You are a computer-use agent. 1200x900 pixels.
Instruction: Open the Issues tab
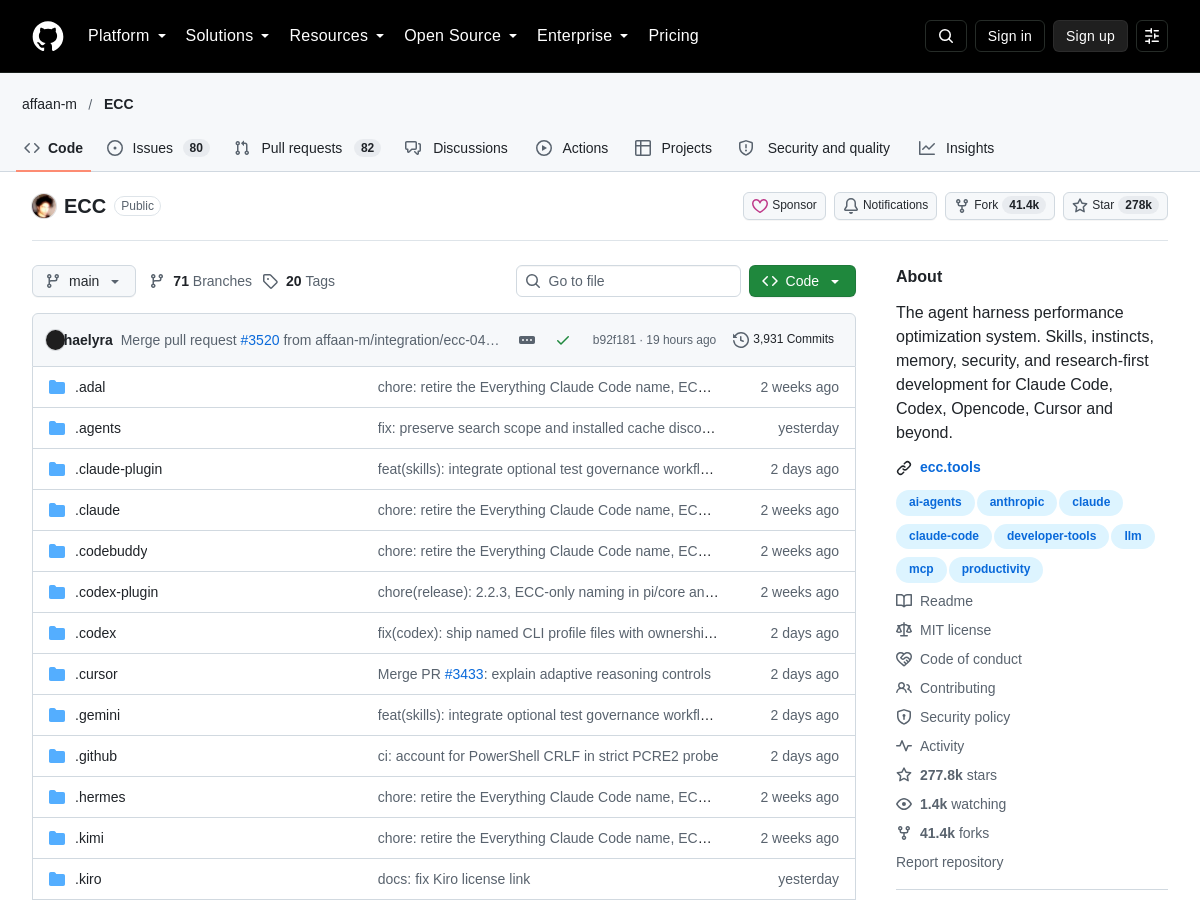(x=158, y=148)
